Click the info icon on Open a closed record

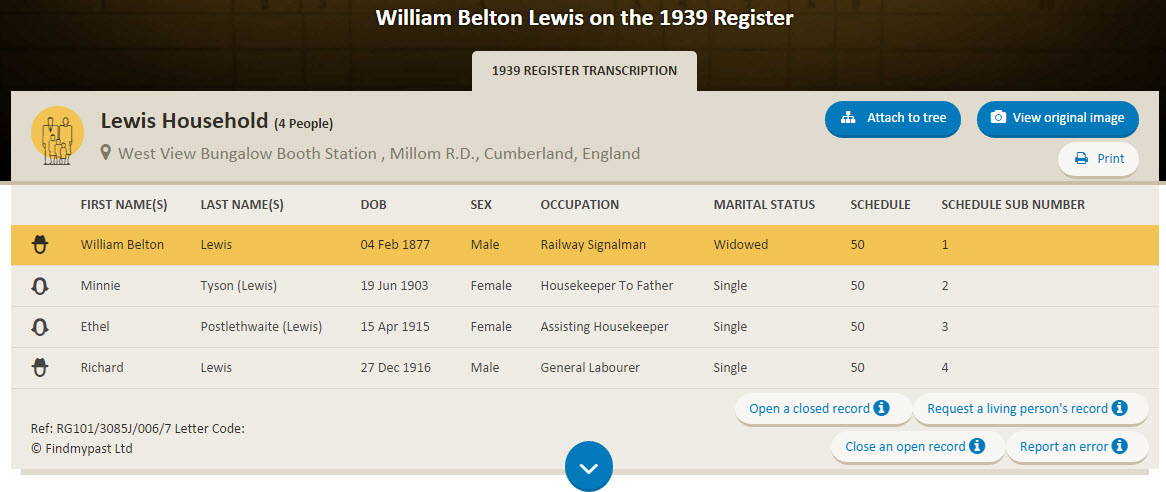click(881, 408)
